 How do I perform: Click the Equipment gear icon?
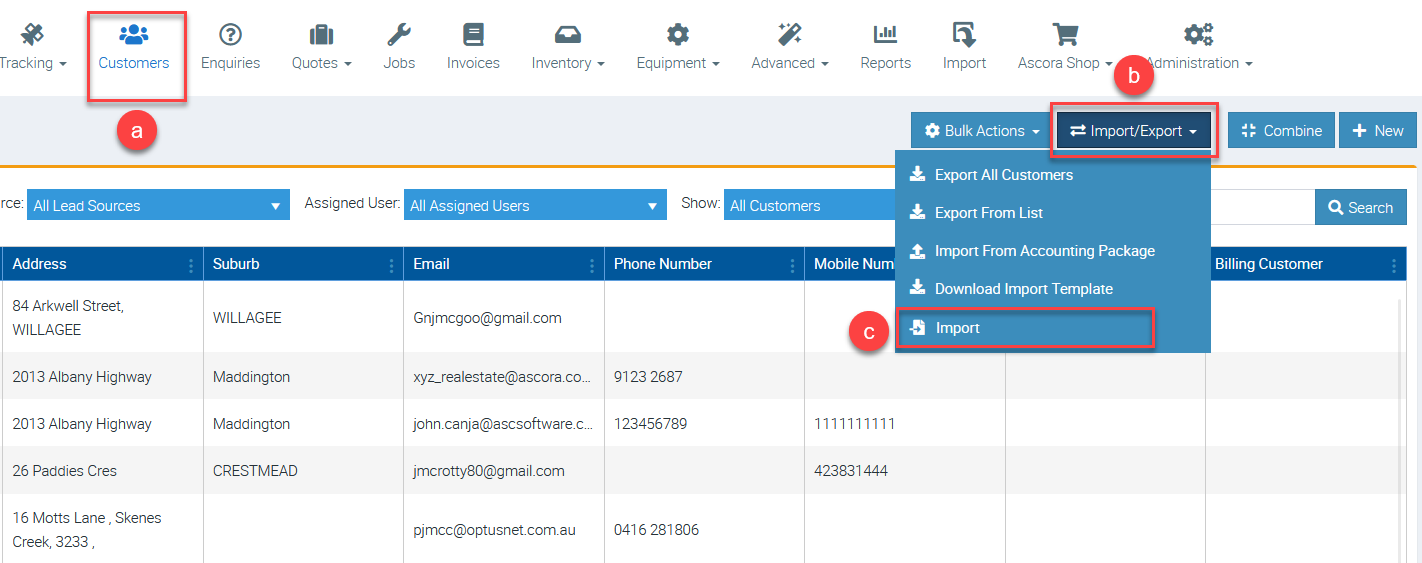click(x=677, y=36)
